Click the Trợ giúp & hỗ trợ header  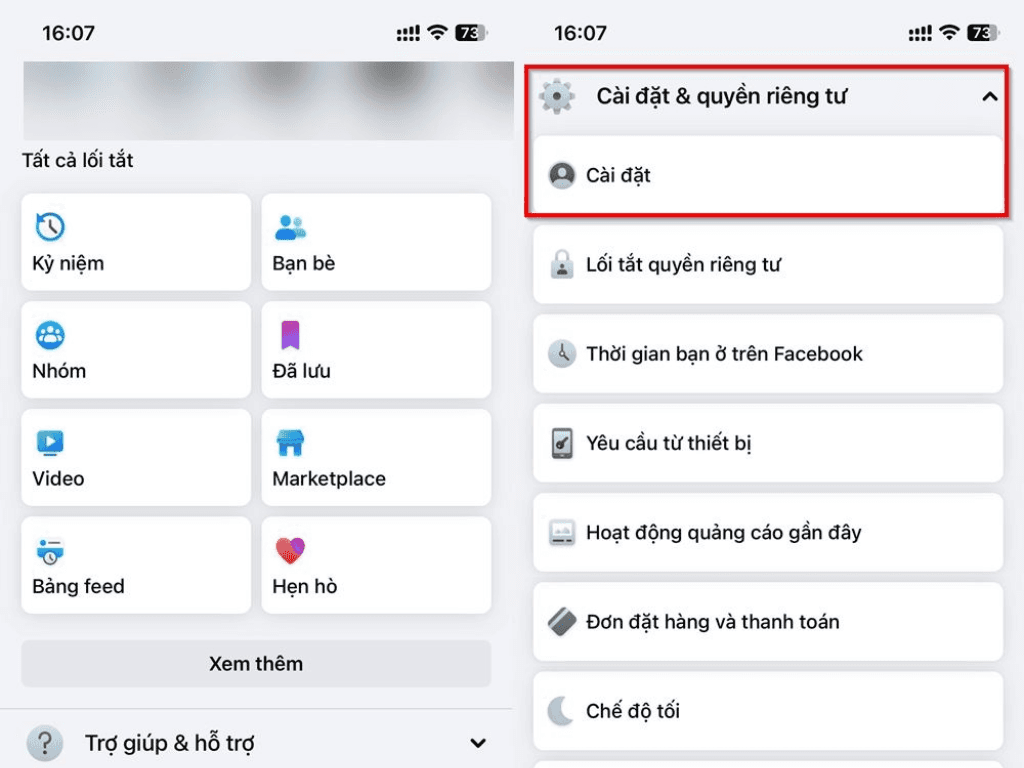[170, 743]
